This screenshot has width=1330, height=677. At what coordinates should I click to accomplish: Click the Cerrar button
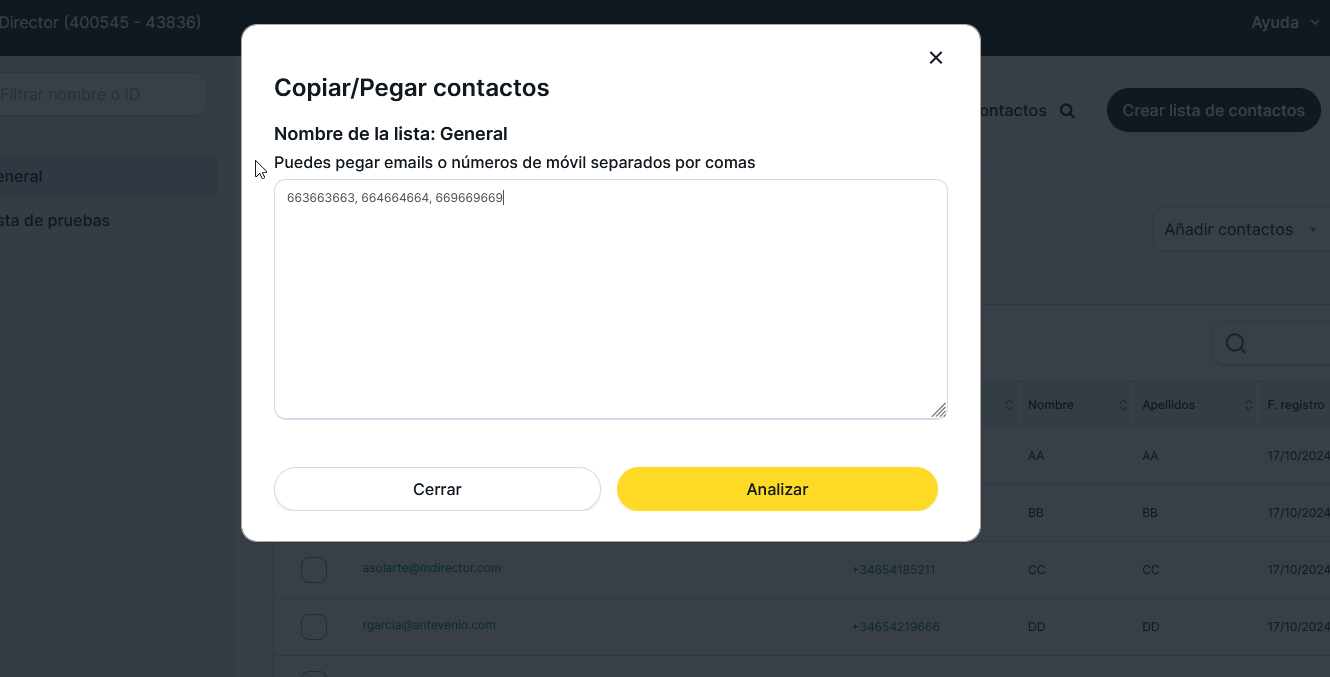[437, 489]
